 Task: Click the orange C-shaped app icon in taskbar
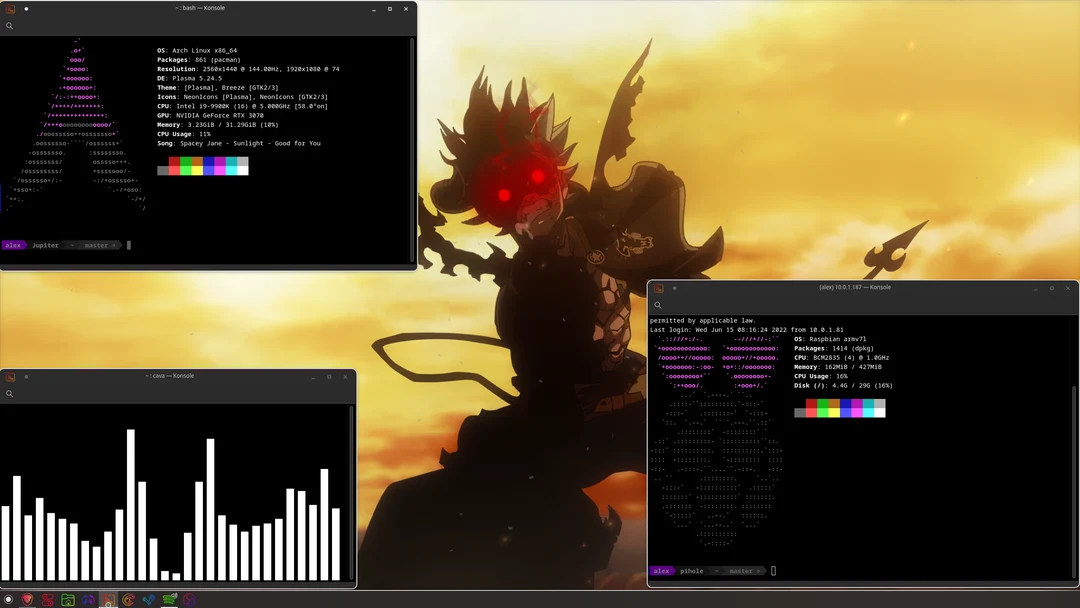(x=128, y=600)
